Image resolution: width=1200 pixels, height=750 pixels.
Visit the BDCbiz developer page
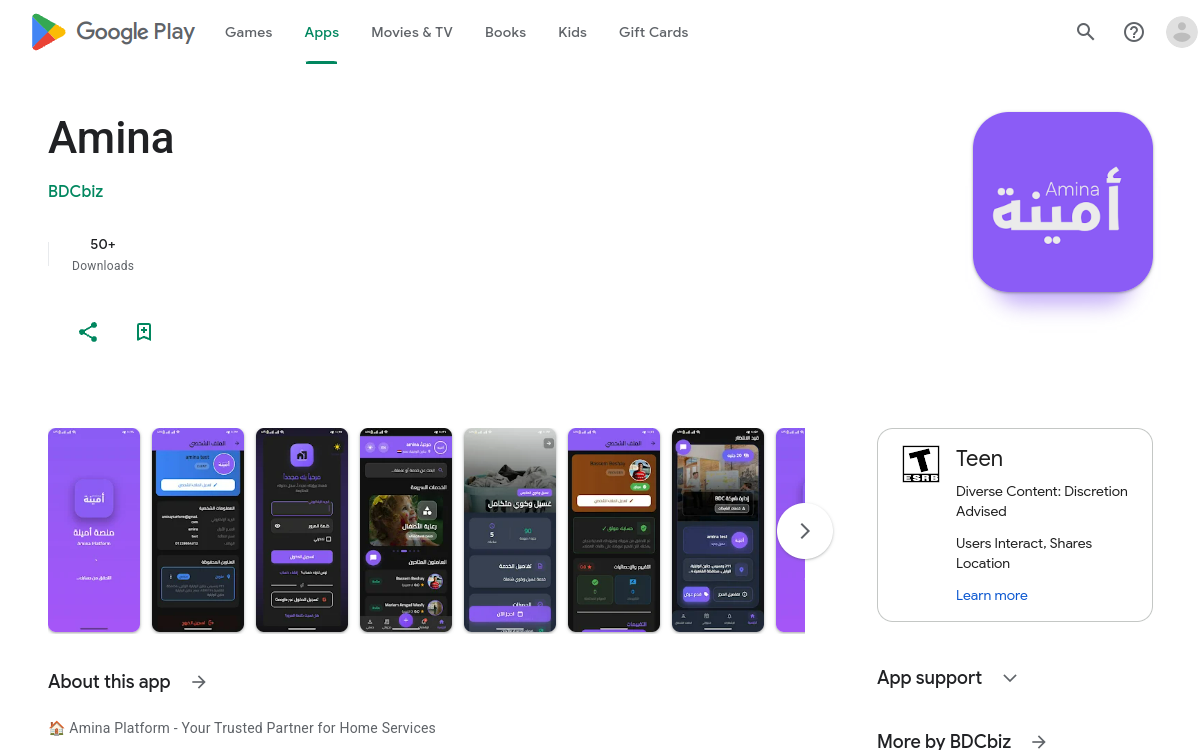coord(76,191)
